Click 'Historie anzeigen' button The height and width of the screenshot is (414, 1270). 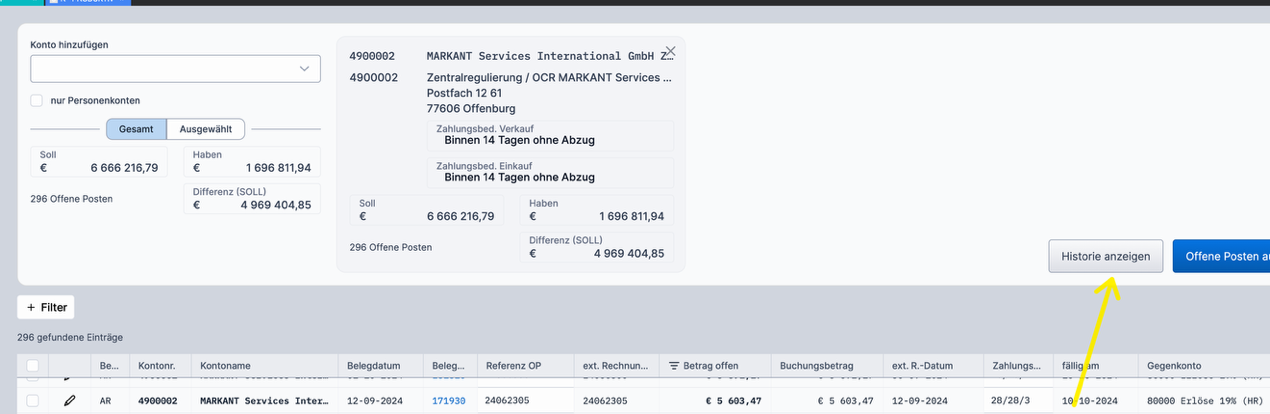(1106, 256)
